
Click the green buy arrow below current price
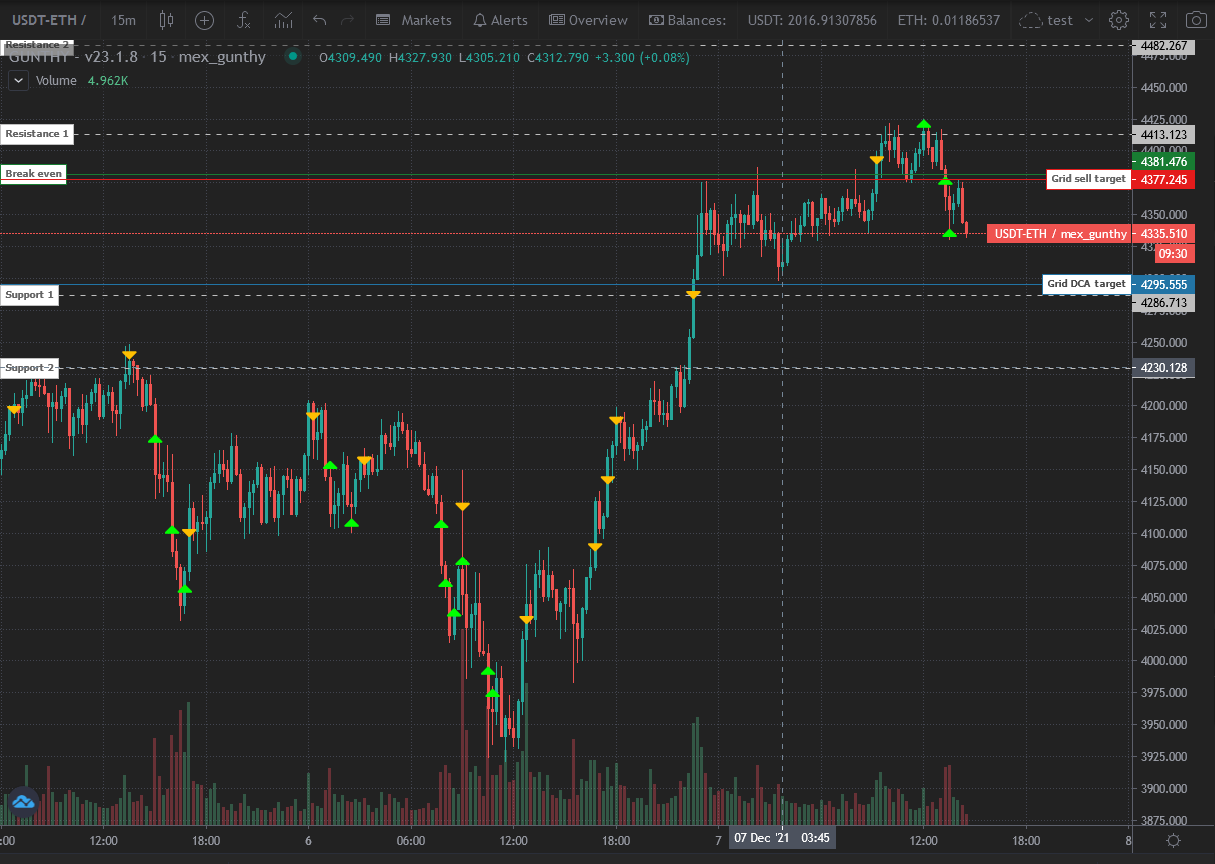click(x=949, y=233)
